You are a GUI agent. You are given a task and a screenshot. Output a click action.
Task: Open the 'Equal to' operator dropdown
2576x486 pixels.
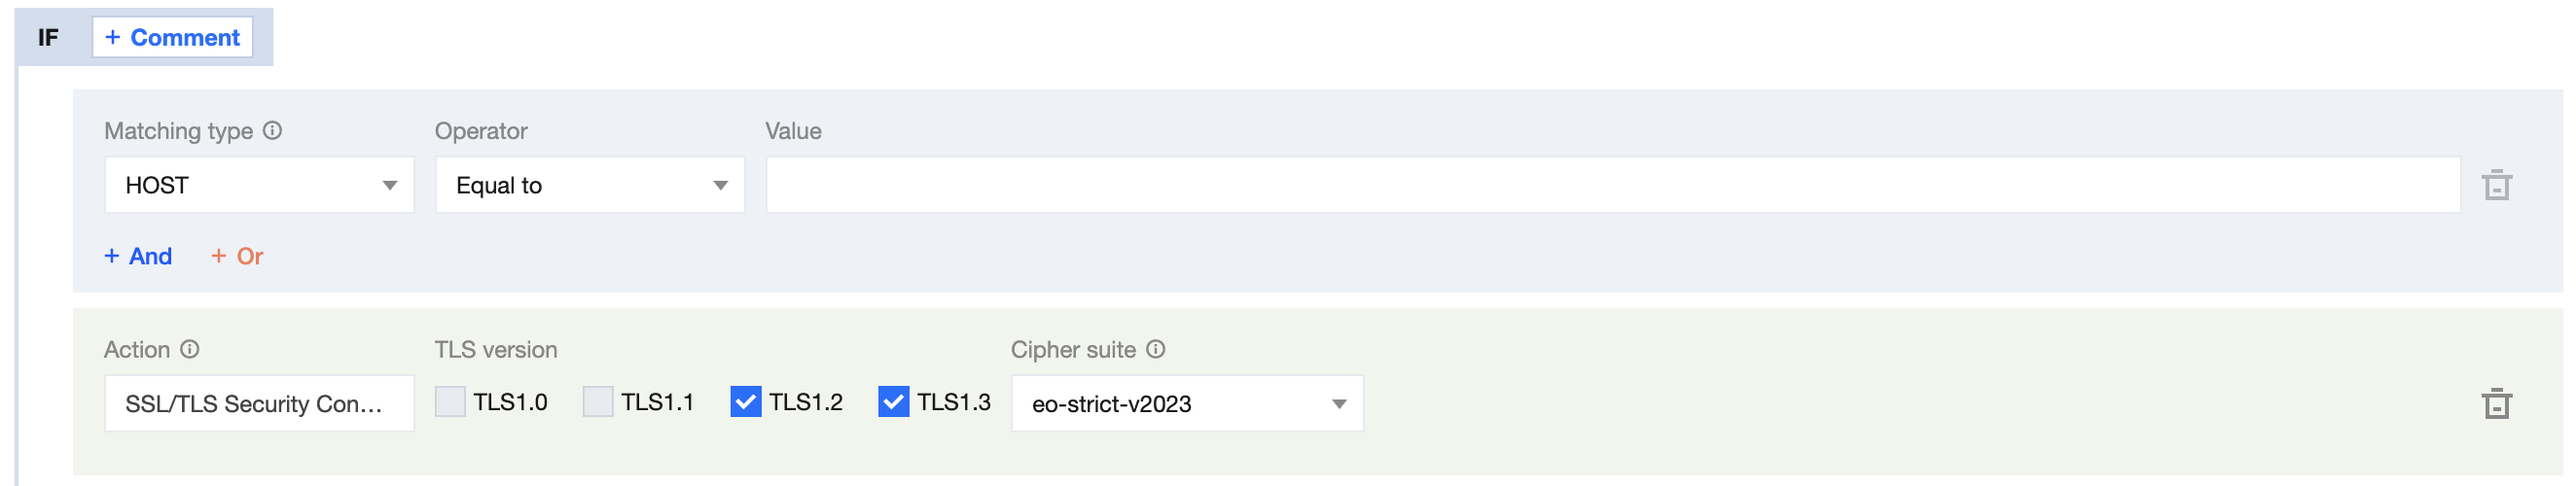tap(589, 185)
